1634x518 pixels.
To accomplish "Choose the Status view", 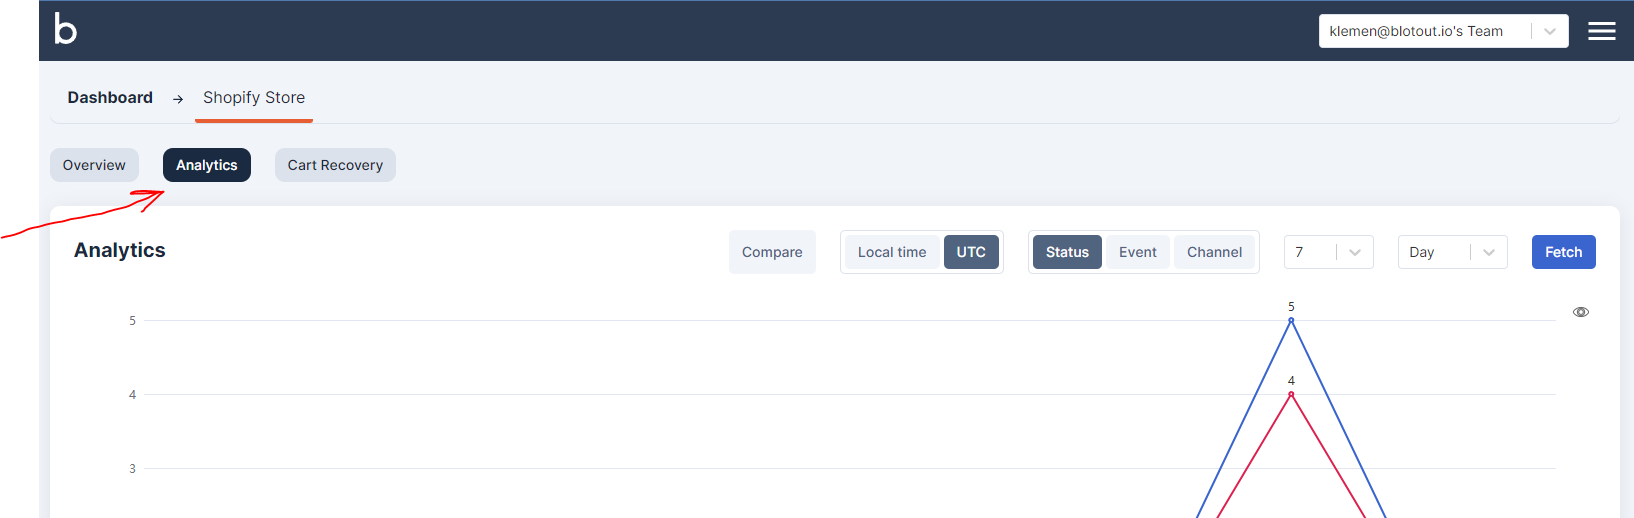I will point(1067,252).
